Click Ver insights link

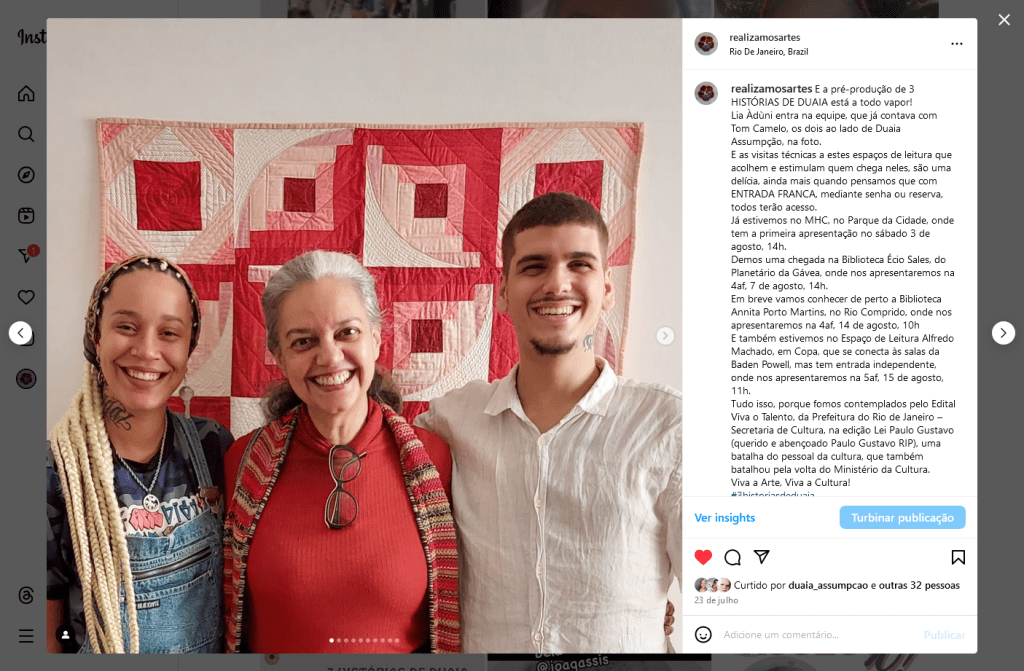[724, 517]
